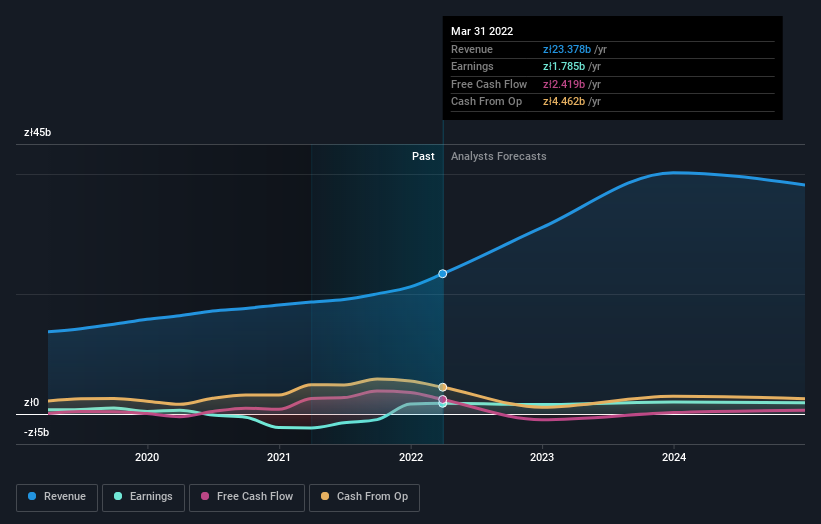Screen dimensions: 821x524
Task: Click the Mar 31 2022 tooltip date
Action: point(482,31)
